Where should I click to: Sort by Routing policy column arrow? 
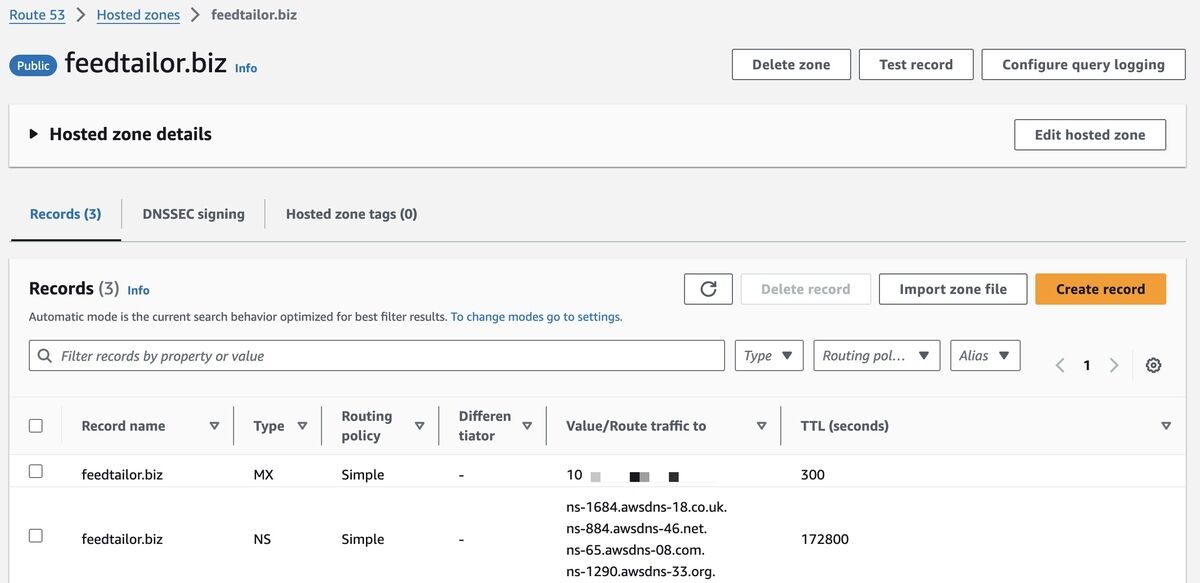(x=420, y=426)
